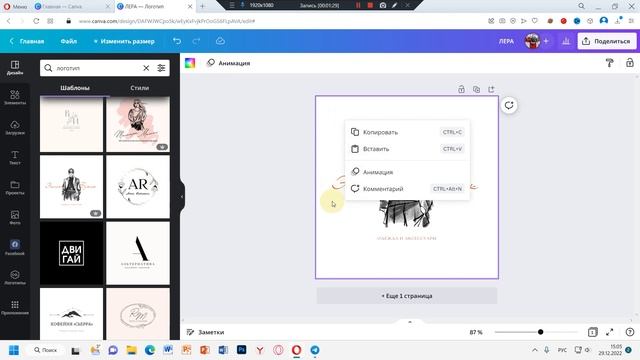Open search filters icon

[x=161, y=68]
